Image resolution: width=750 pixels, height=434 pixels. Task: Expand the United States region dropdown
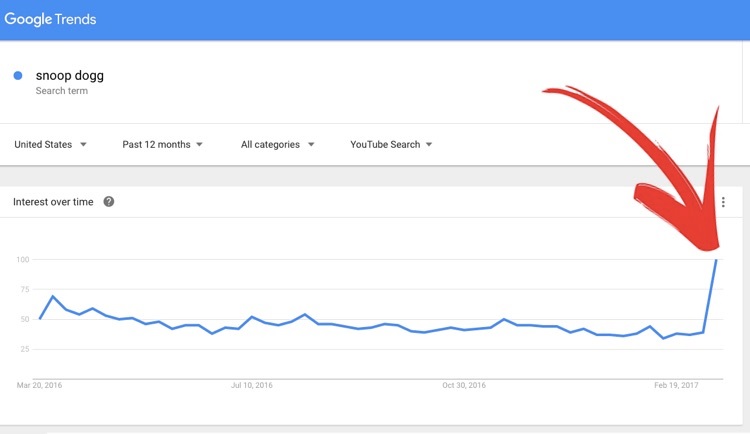click(x=50, y=145)
